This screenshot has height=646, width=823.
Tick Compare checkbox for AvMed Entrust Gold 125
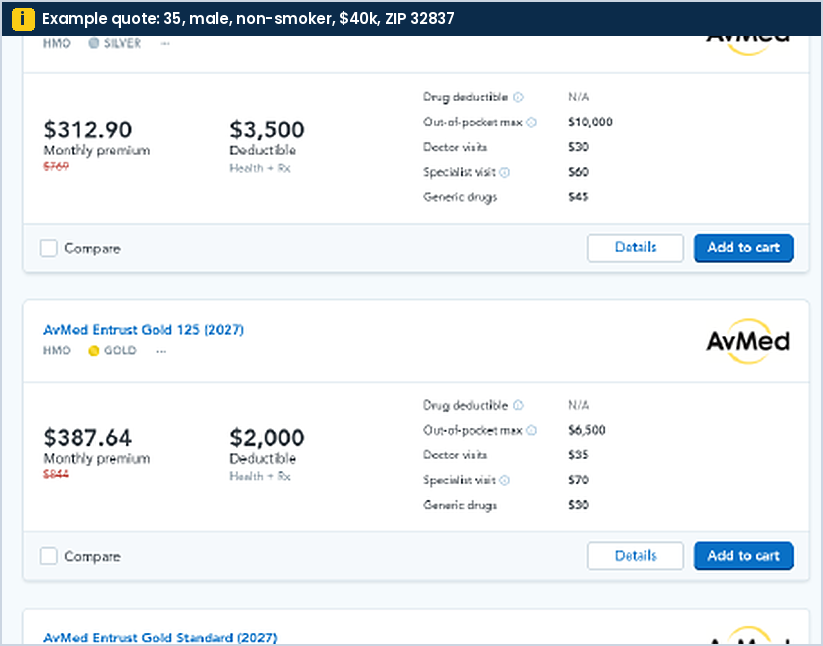coord(49,556)
